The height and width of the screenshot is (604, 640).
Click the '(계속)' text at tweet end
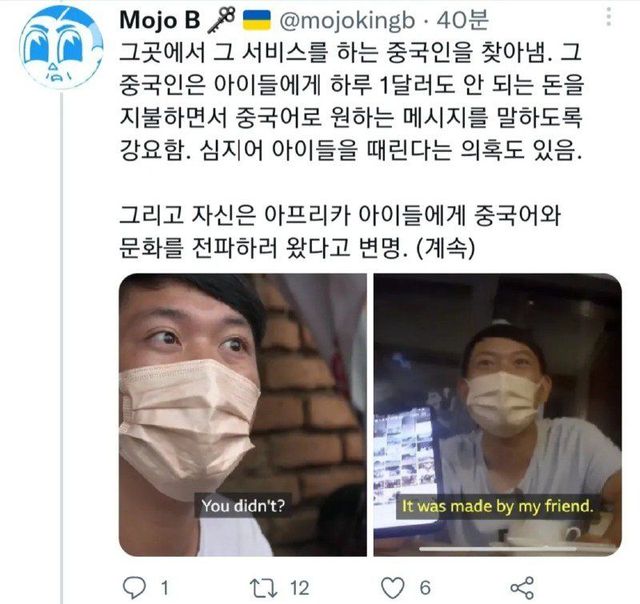tap(447, 247)
